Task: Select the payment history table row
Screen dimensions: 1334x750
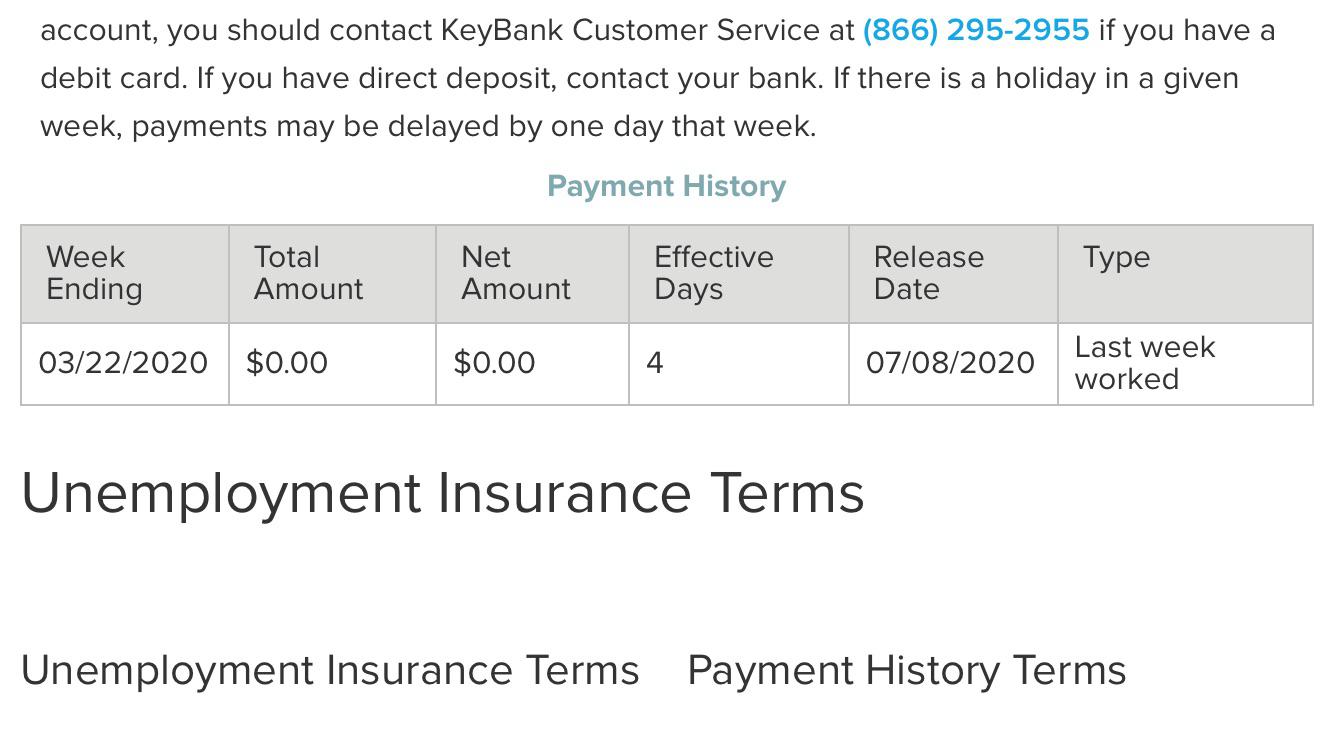Action: pyautogui.click(x=666, y=363)
